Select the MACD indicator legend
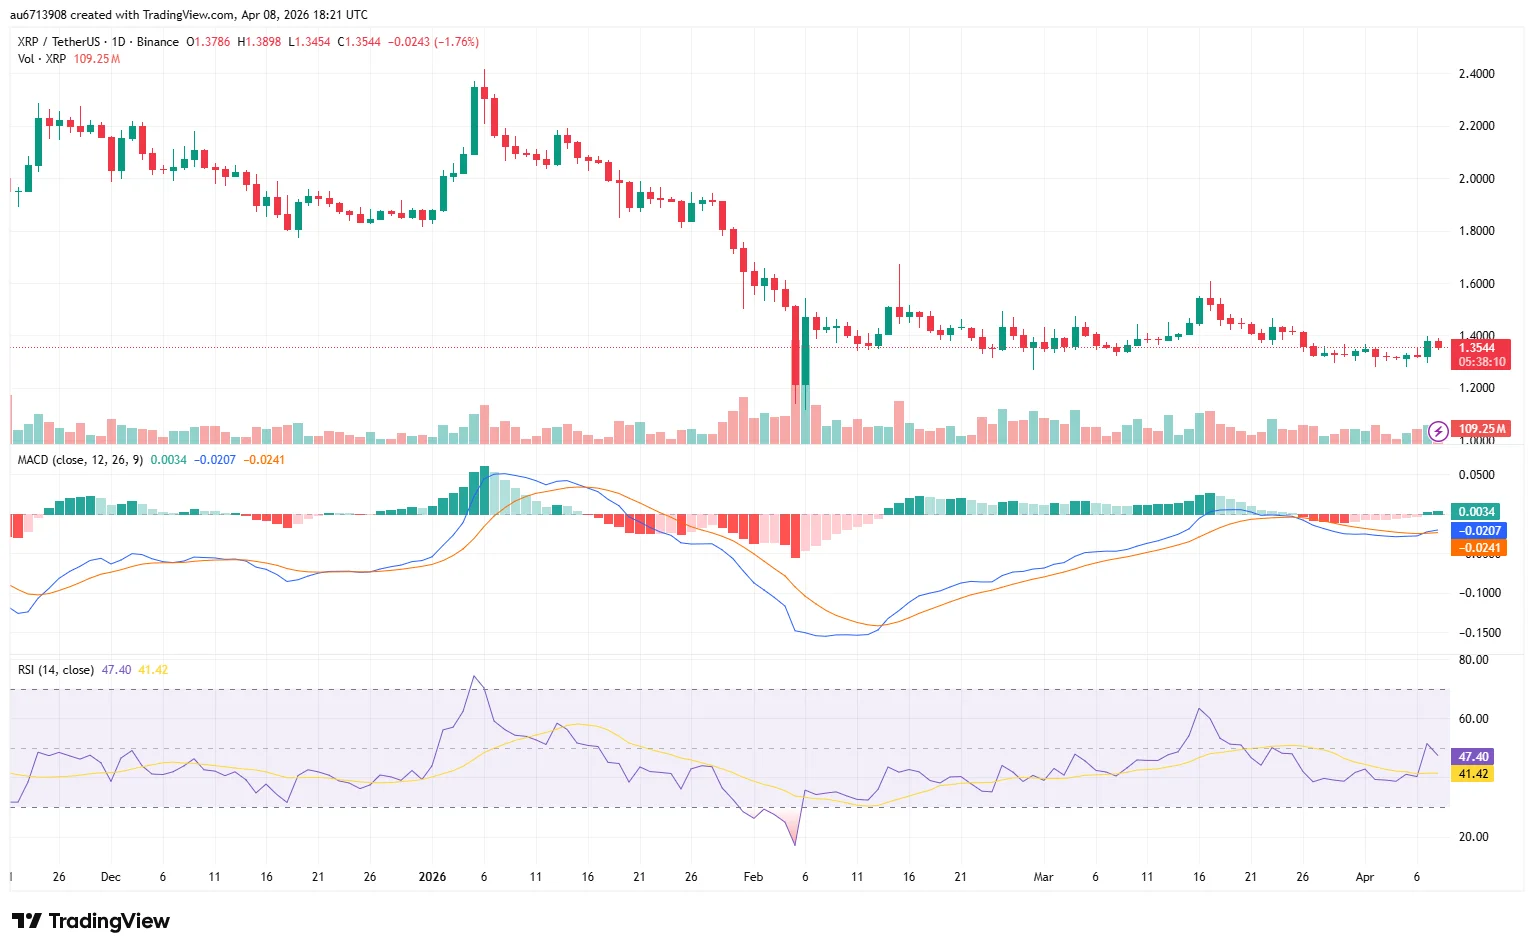1534x951 pixels. 78,459
